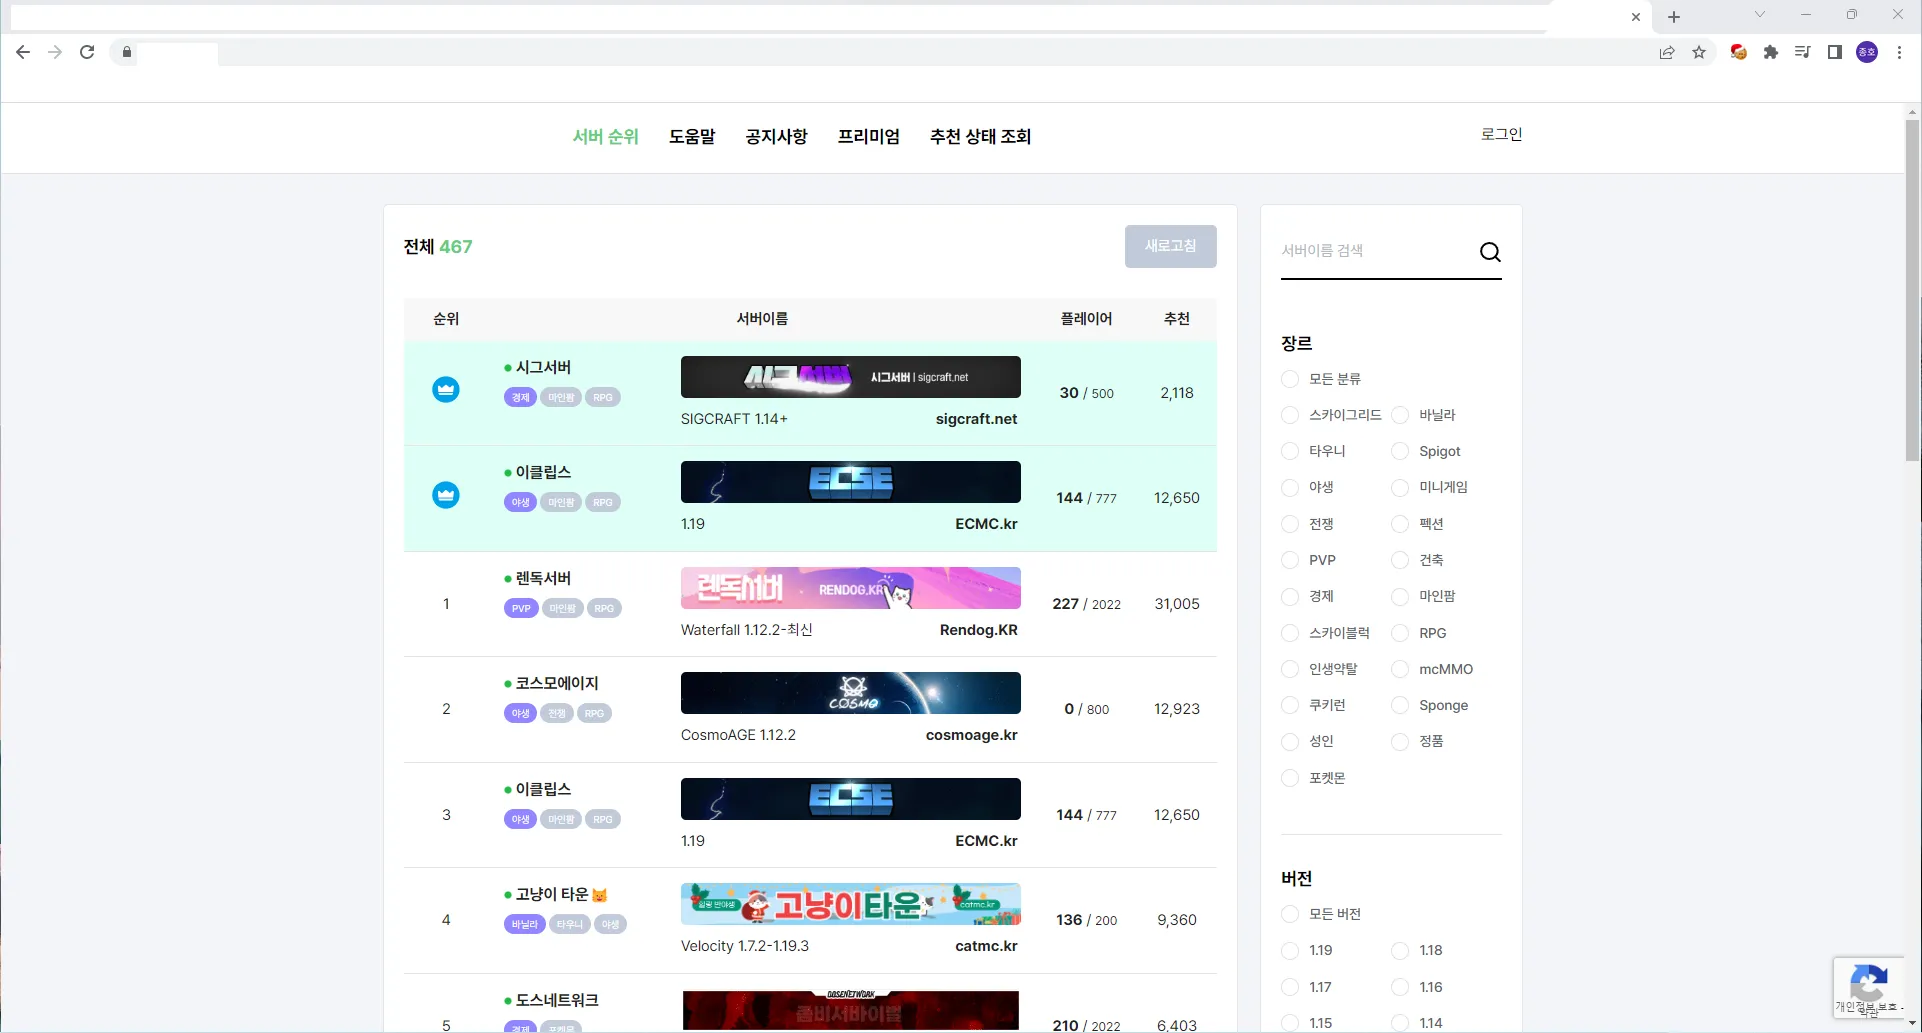Click the browser back arrow
This screenshot has height=1033, width=1922.
(23, 52)
